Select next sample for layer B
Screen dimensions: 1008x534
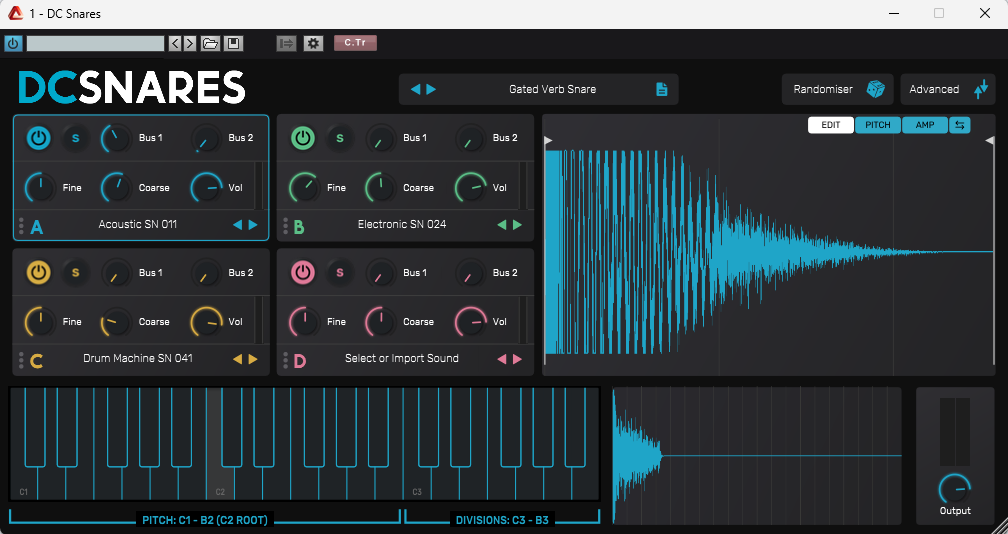pos(518,225)
